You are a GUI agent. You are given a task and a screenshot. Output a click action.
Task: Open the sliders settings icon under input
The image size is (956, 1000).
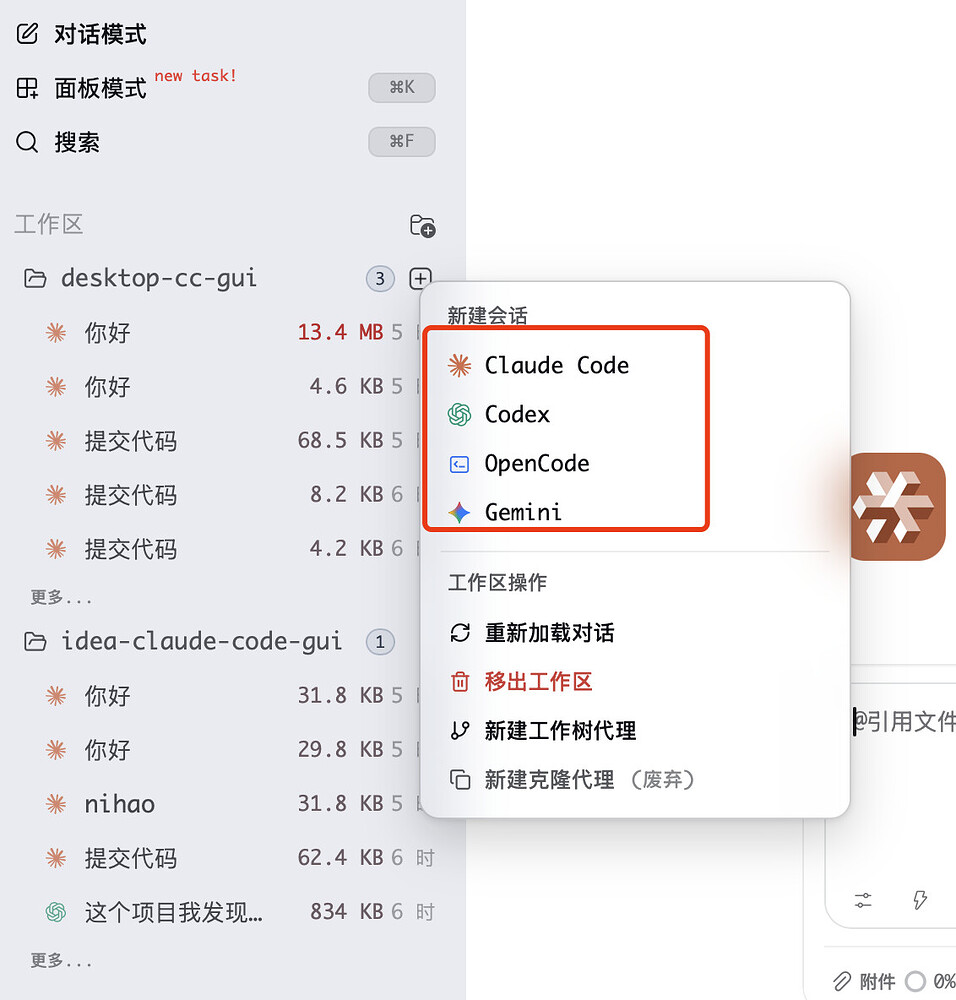863,901
